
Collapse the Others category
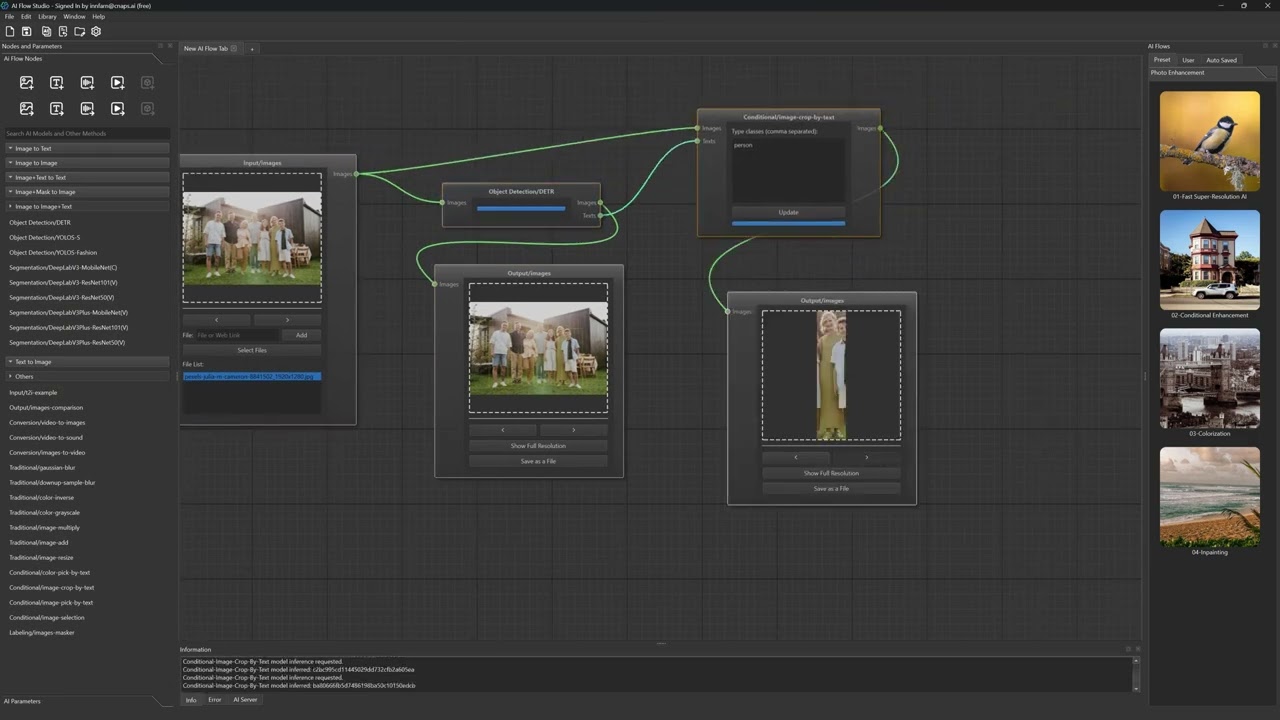(x=87, y=376)
